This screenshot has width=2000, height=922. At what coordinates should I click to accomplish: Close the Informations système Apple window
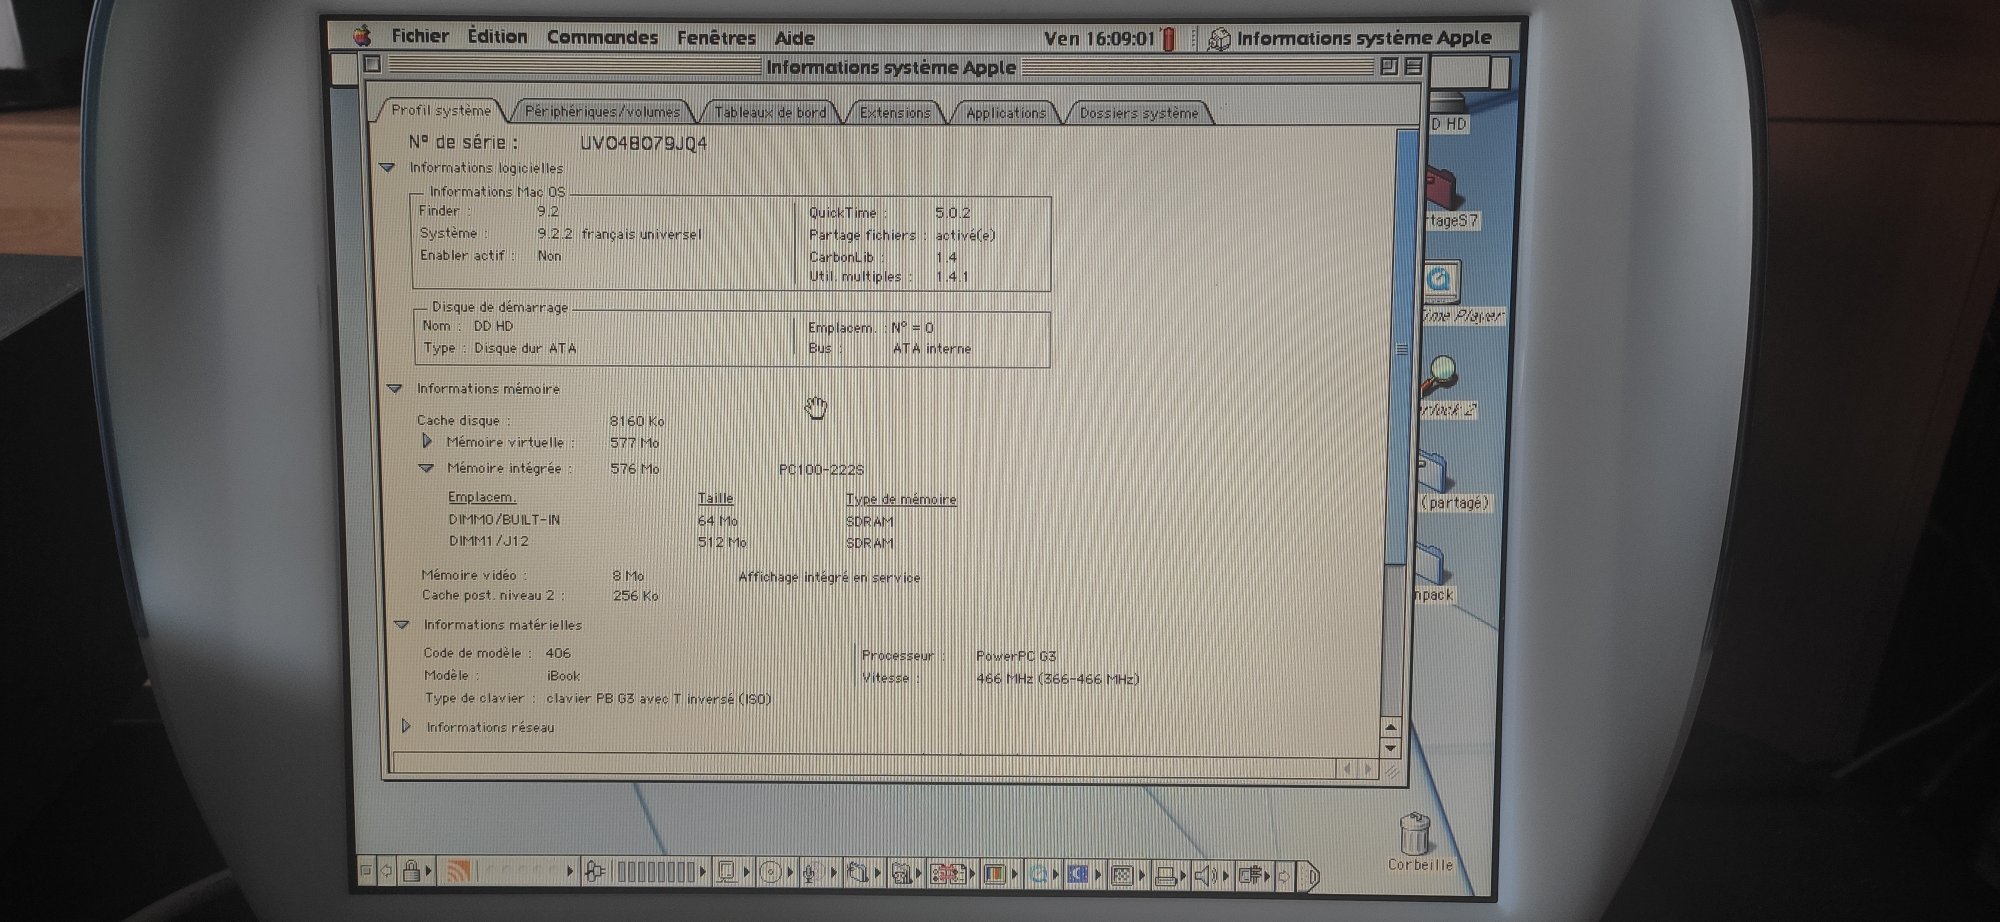[372, 64]
